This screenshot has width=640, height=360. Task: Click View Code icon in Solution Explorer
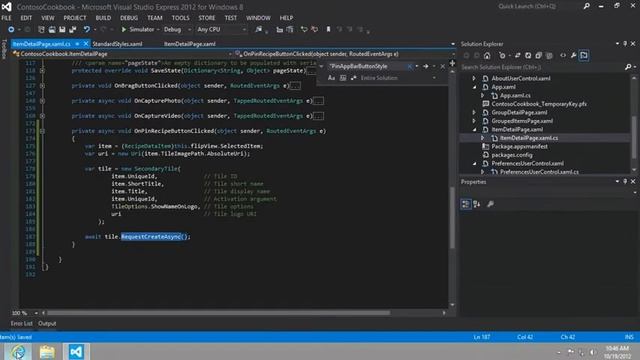tap(563, 56)
